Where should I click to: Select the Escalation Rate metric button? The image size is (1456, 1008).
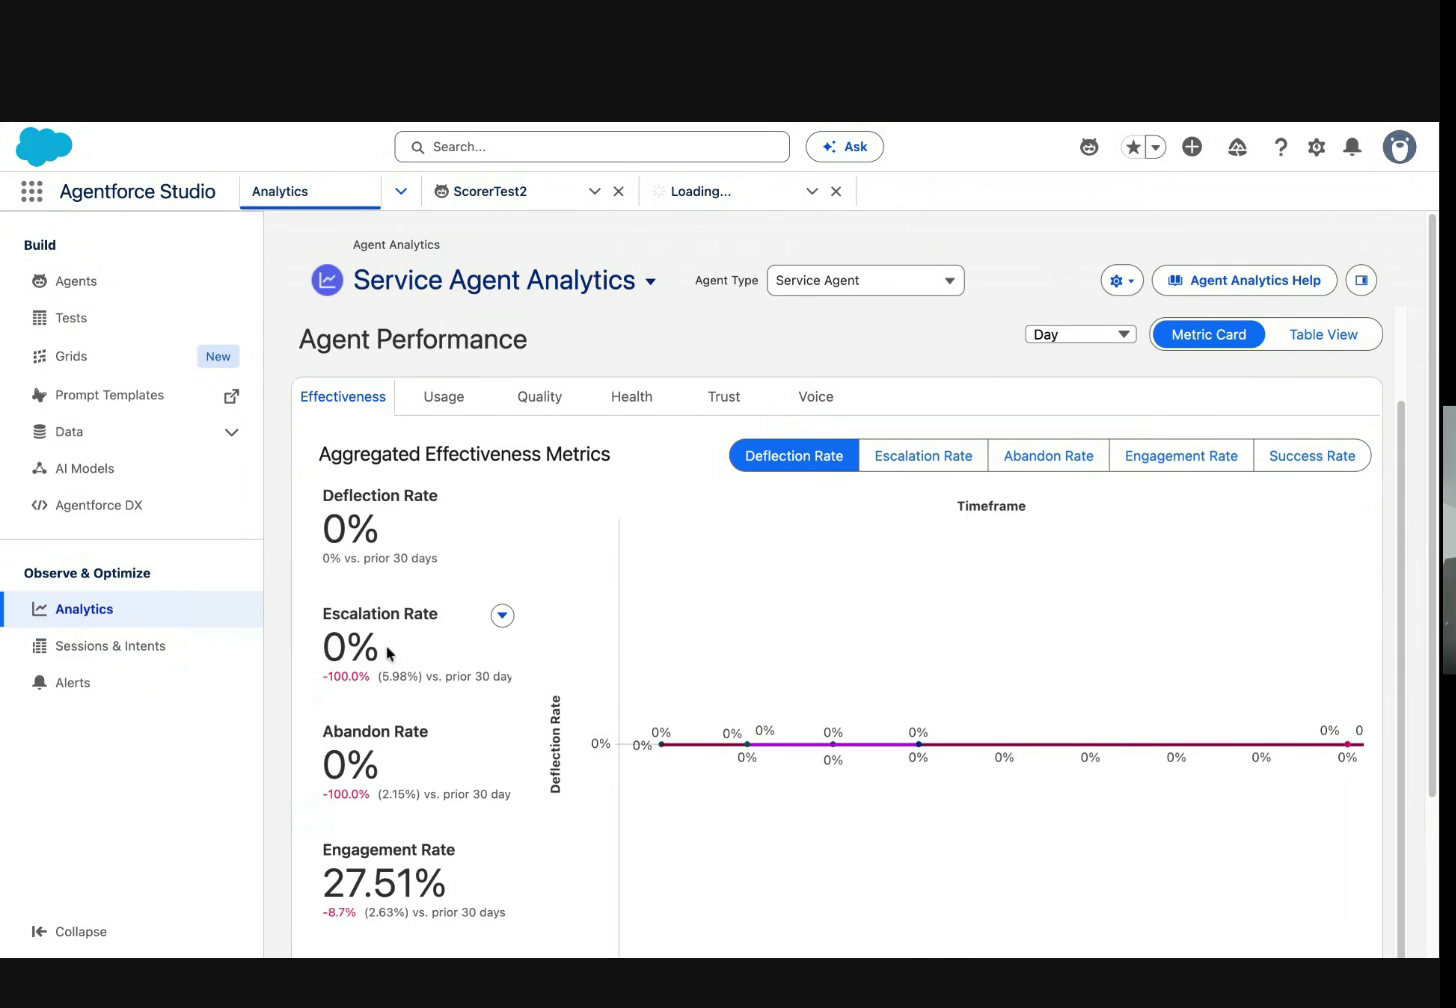coord(923,456)
